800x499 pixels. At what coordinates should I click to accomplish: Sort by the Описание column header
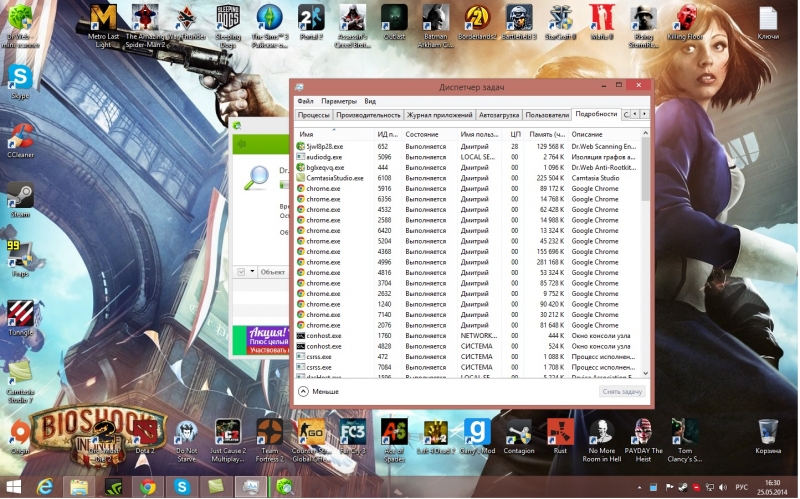pyautogui.click(x=603, y=134)
